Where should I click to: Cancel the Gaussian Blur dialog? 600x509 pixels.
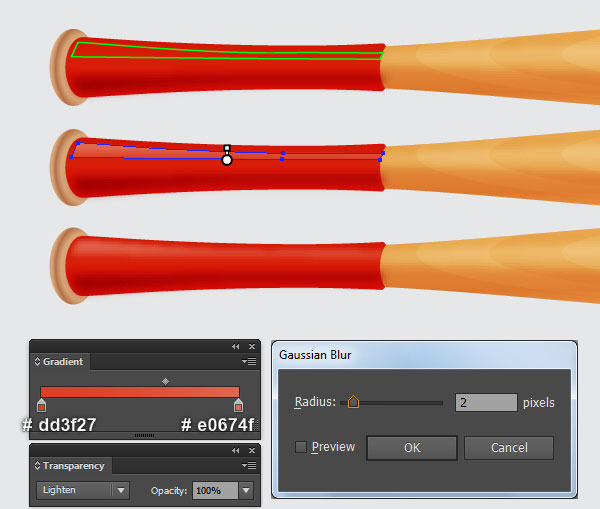point(509,448)
